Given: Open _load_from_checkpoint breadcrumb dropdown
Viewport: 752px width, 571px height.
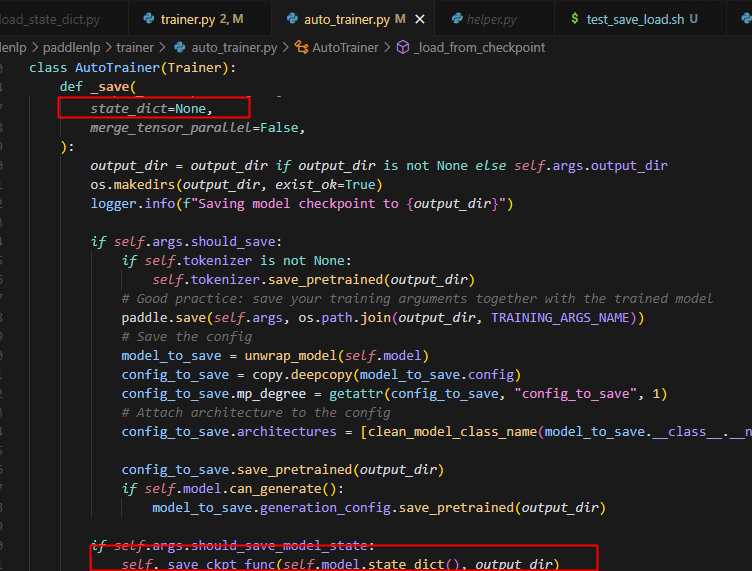Looking at the screenshot, I should click(x=480, y=47).
